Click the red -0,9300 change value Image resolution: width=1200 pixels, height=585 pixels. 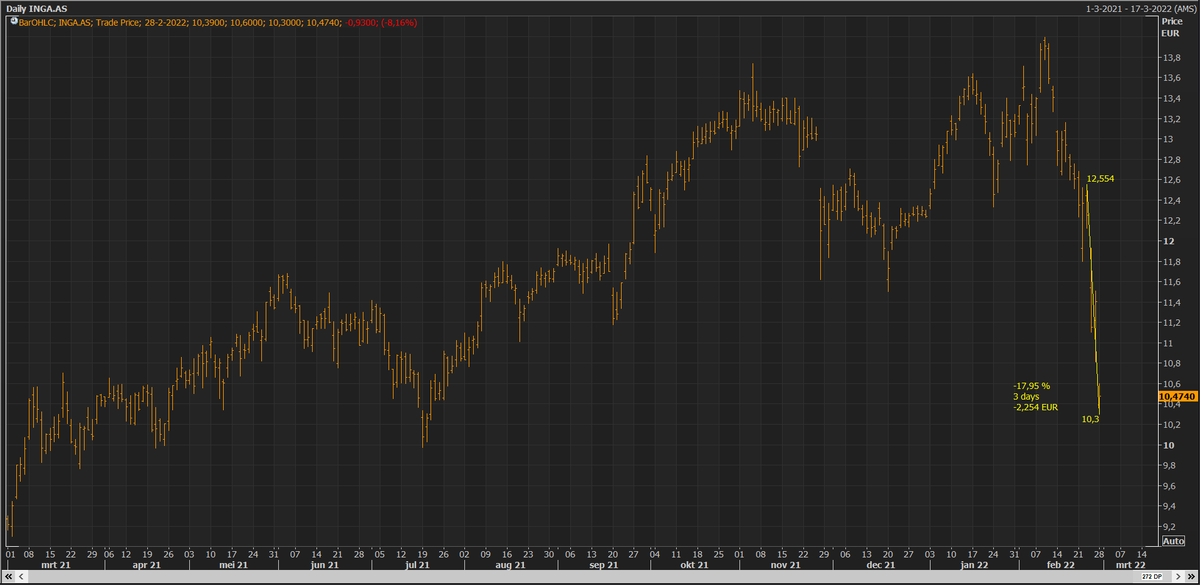pyautogui.click(x=360, y=21)
